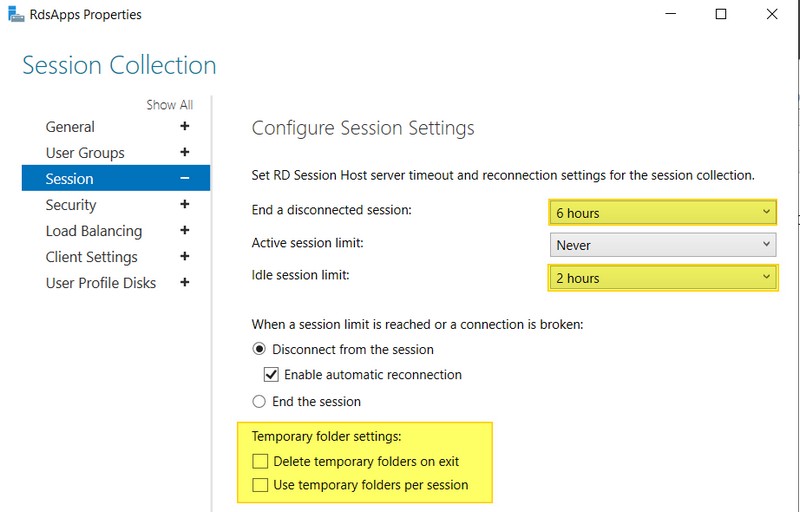Uncheck Enable automatic reconnection

tap(270, 375)
